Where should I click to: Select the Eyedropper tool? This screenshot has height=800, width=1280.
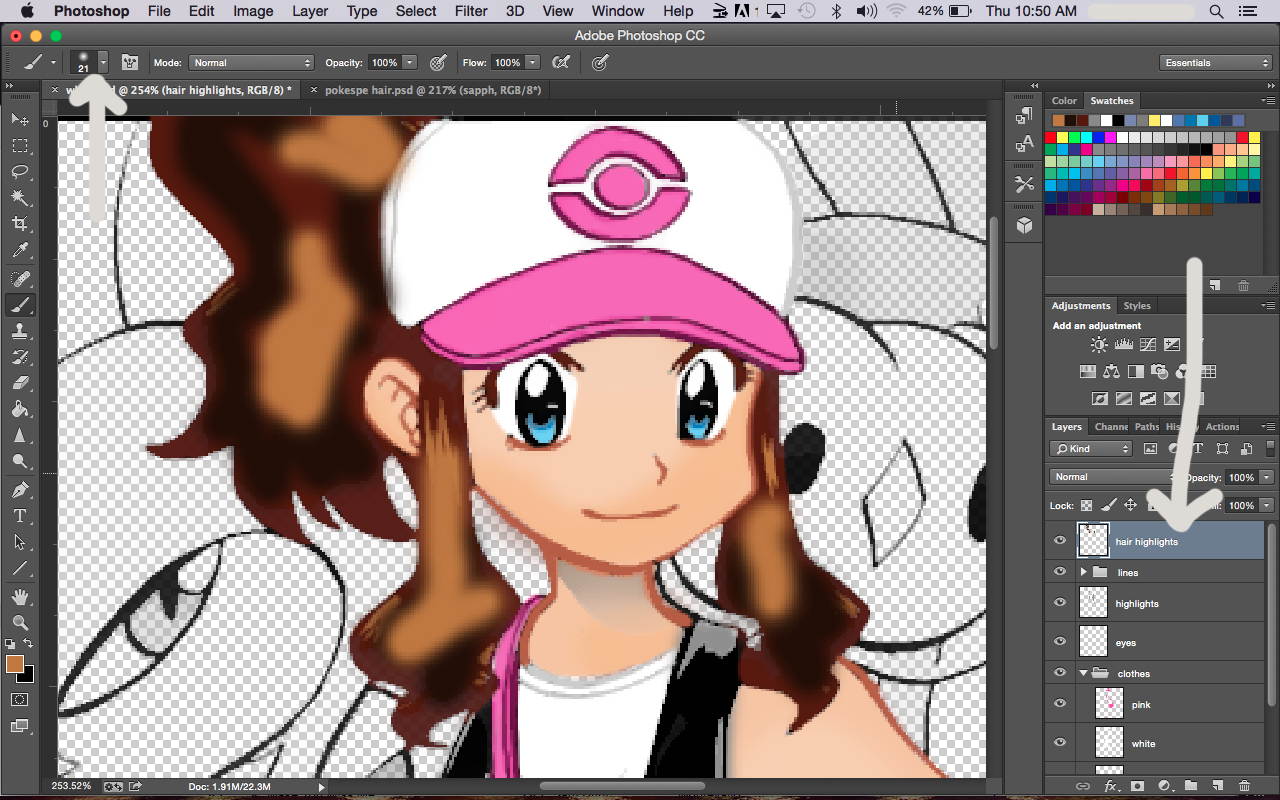20,250
